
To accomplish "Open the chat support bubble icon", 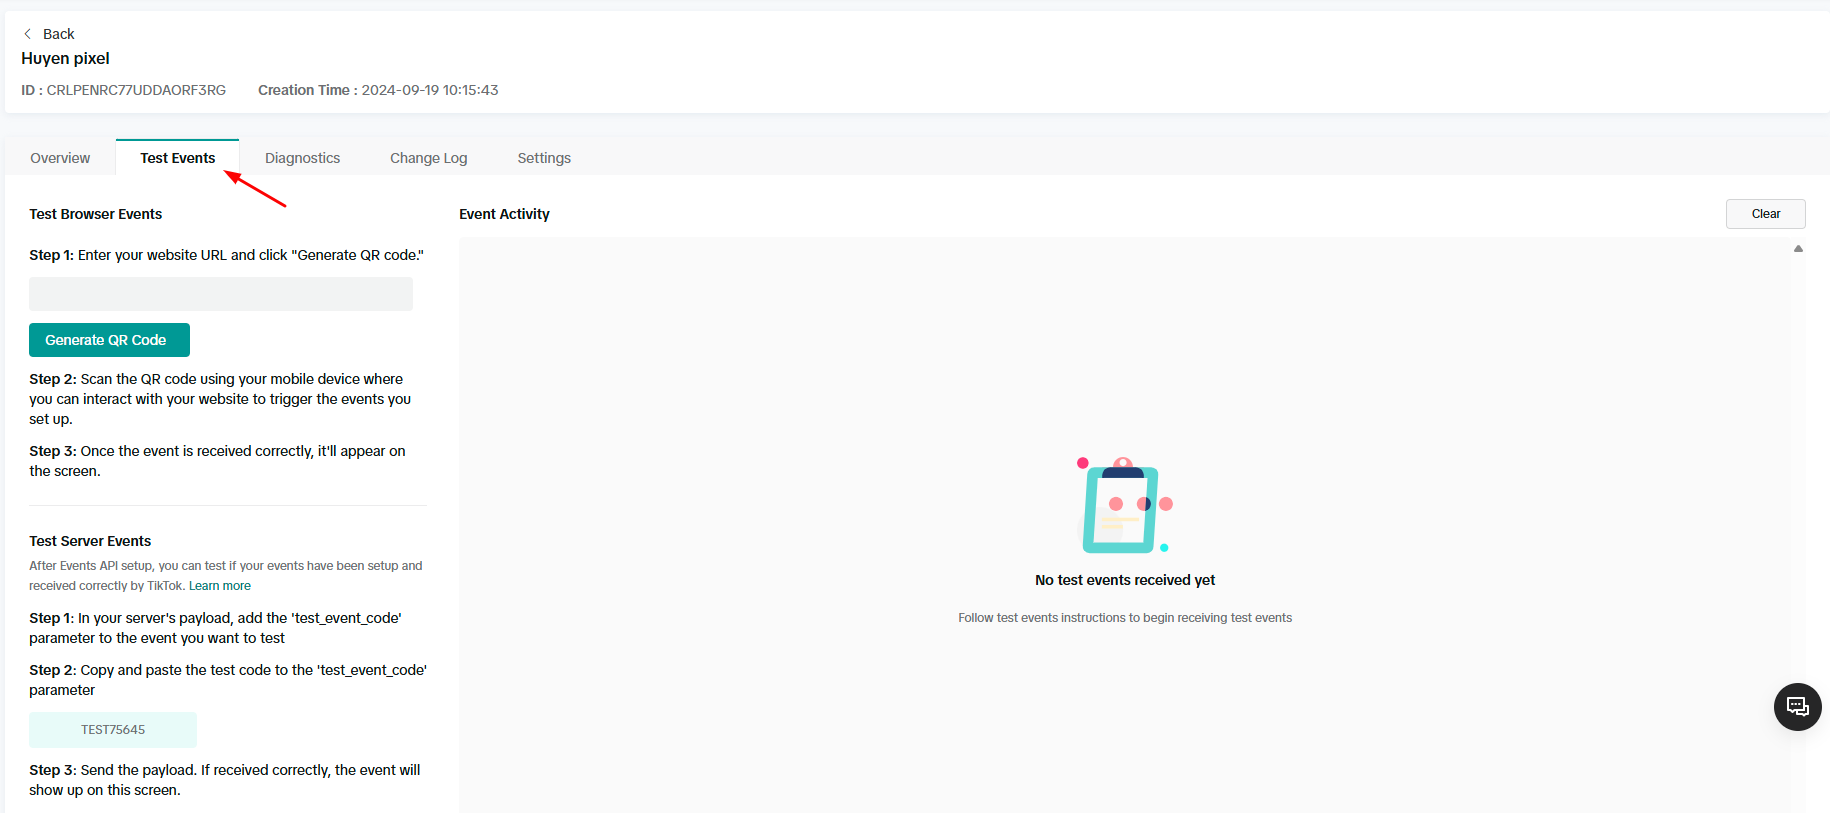I will click(1797, 707).
